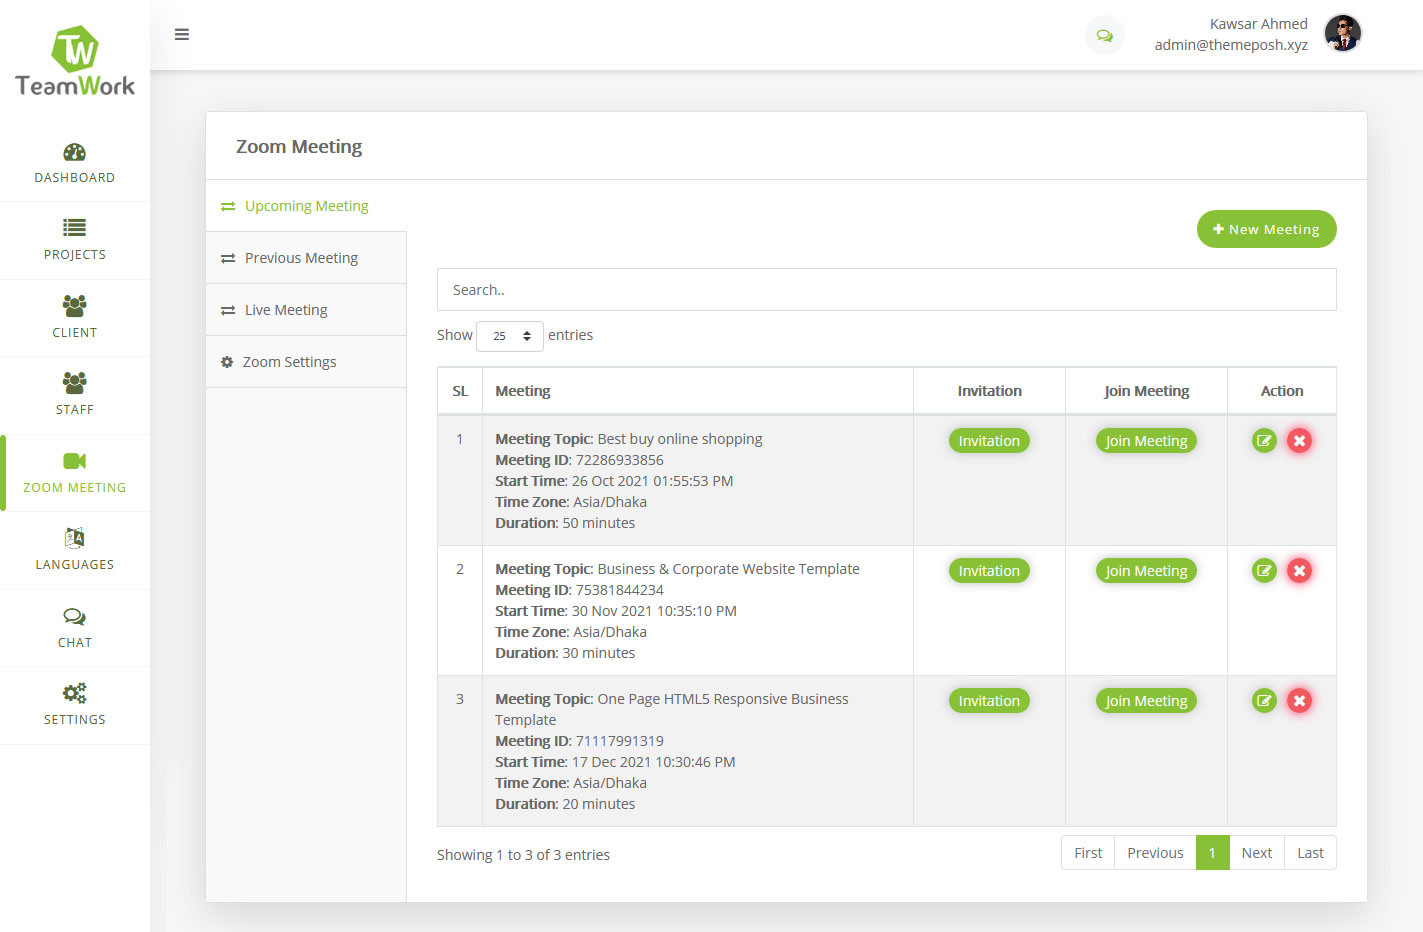Join the Best buy online shopping meeting

(x=1146, y=440)
